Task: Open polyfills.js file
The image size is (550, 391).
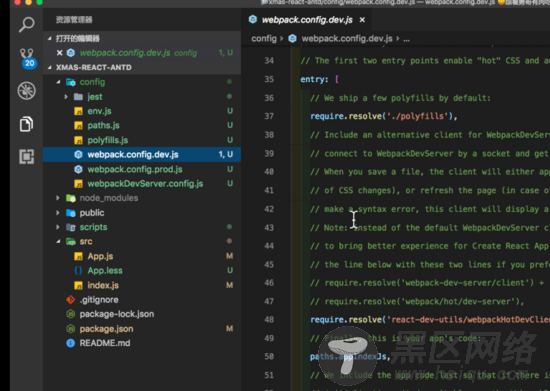Action: [x=108, y=140]
